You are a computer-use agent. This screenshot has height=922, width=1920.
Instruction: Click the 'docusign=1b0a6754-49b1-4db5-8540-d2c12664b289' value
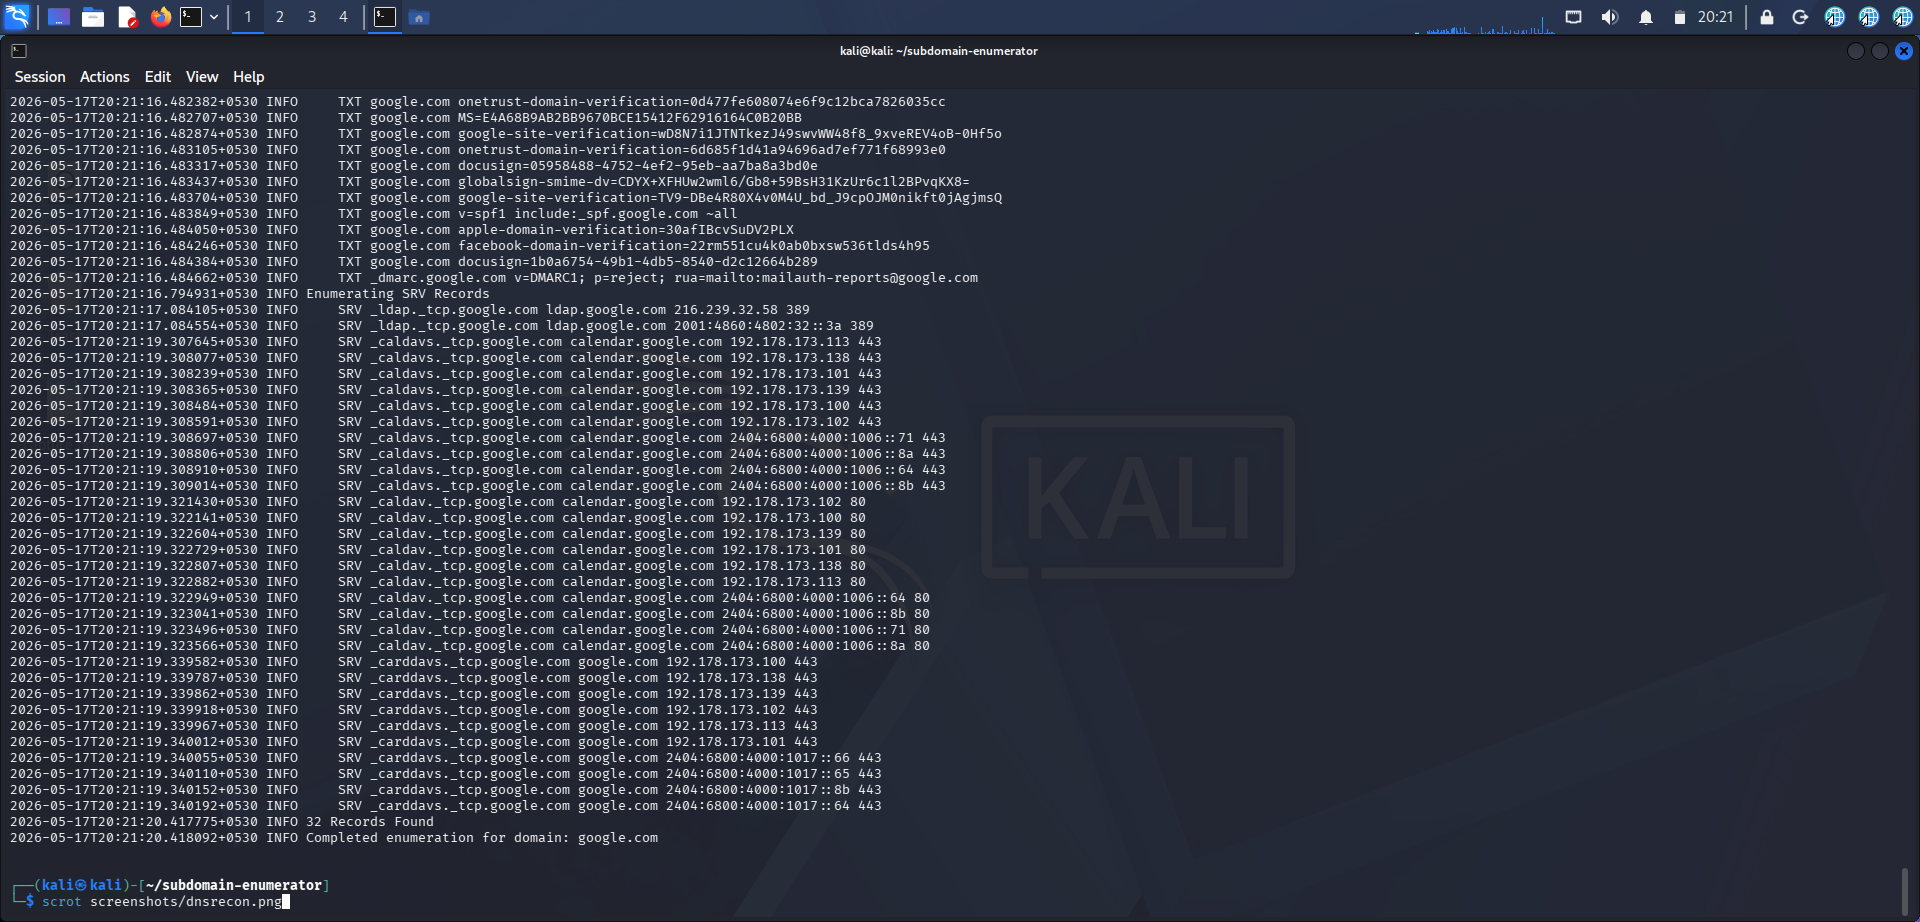click(x=638, y=262)
